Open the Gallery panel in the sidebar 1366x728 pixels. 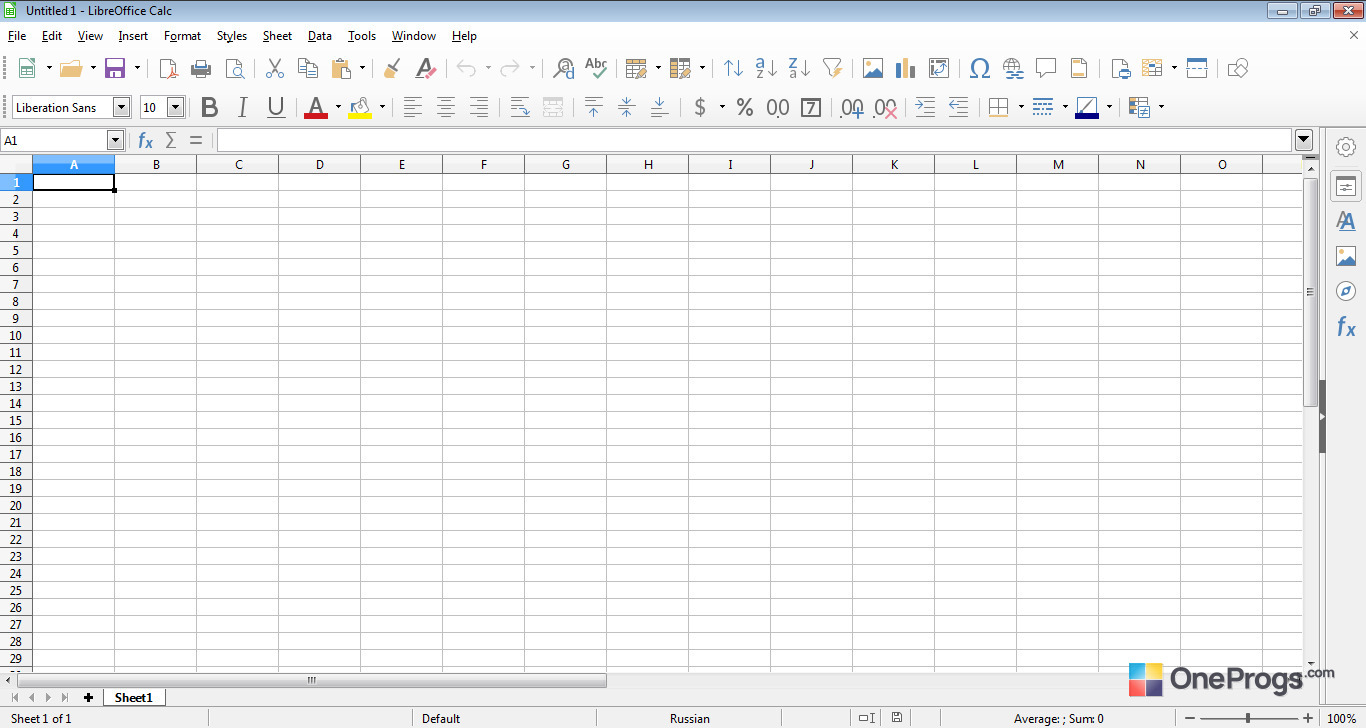pyautogui.click(x=1346, y=256)
